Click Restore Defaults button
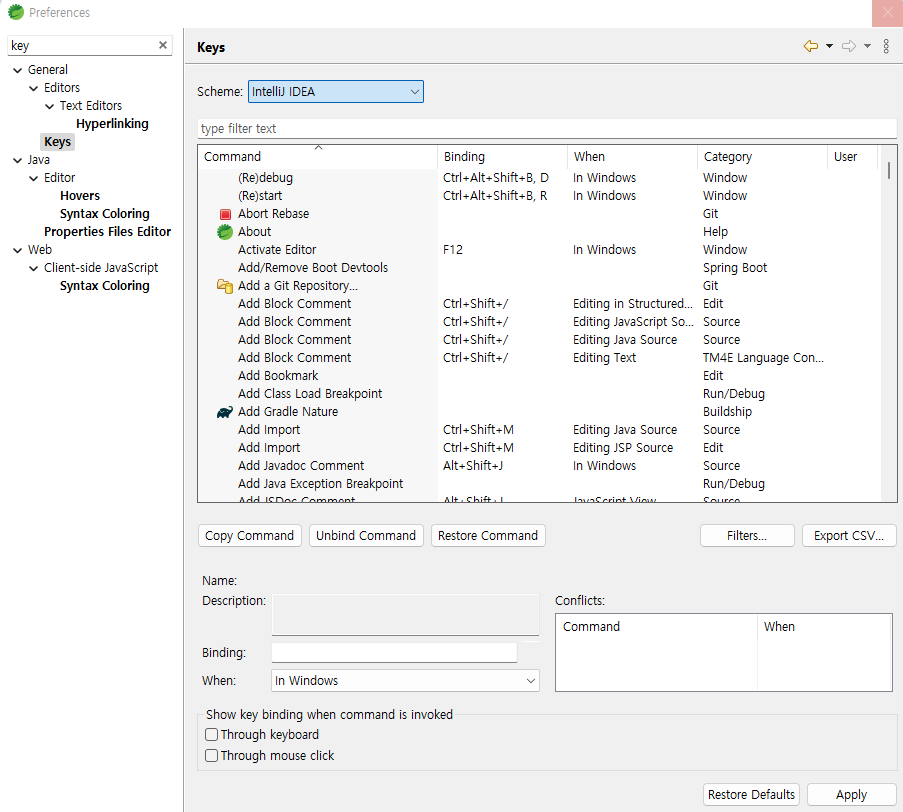The height and width of the screenshot is (812, 903). click(751, 795)
